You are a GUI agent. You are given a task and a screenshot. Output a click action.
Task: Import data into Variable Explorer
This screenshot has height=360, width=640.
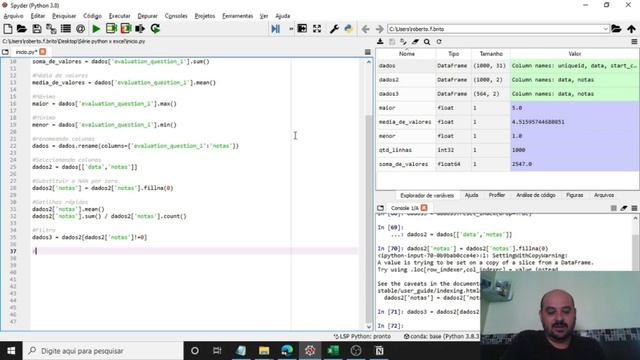coord(380,42)
